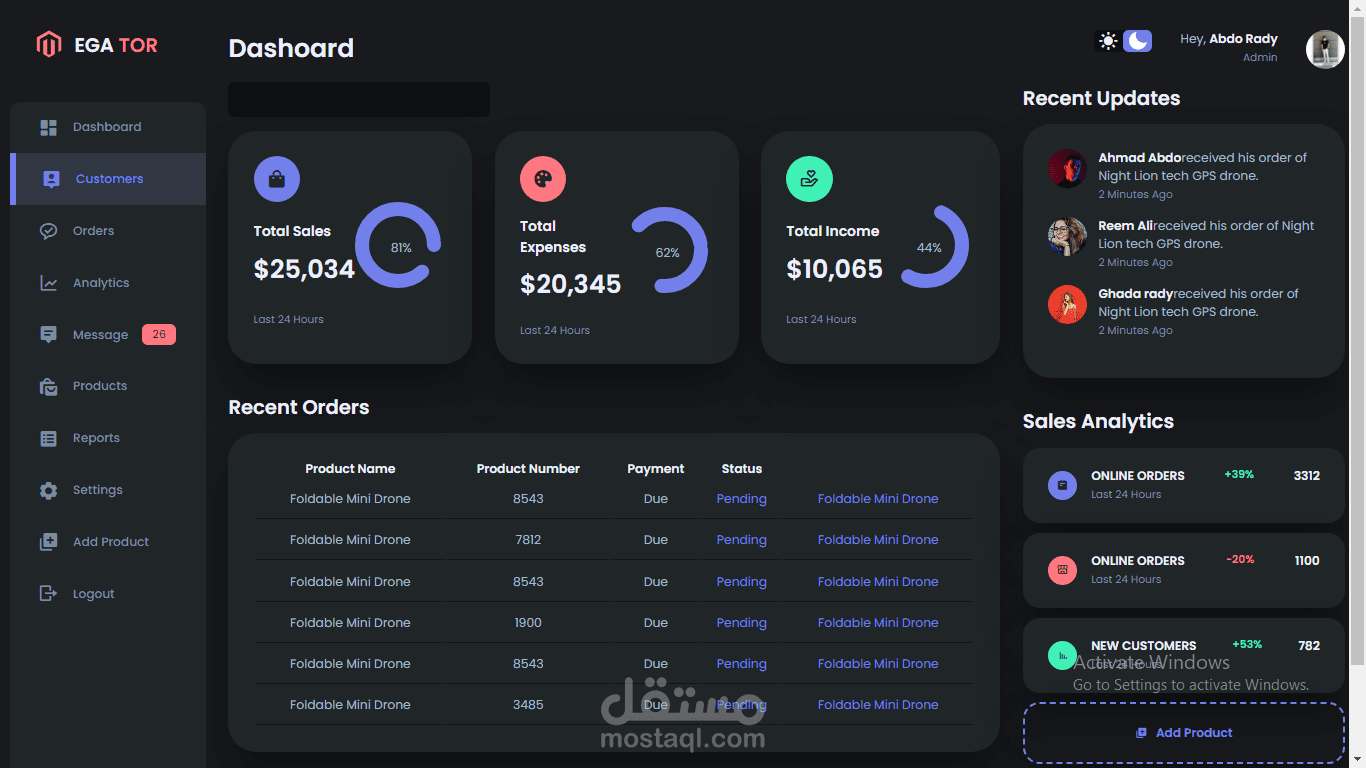Click the Status column header
Image resolution: width=1366 pixels, height=768 pixels.
[x=741, y=469]
